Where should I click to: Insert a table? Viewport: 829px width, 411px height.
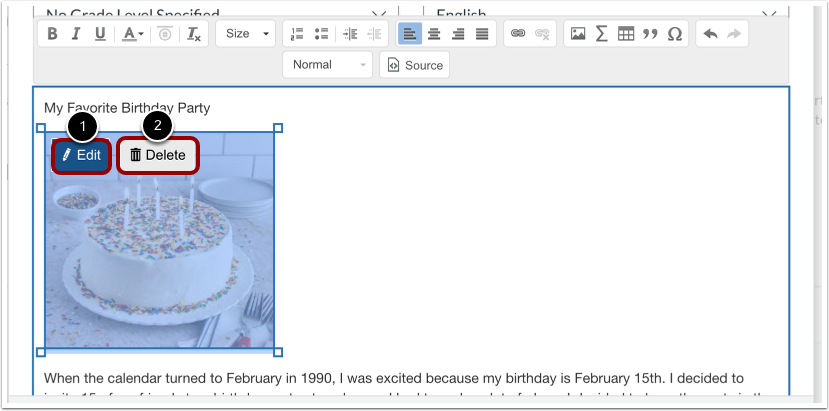[x=626, y=34]
